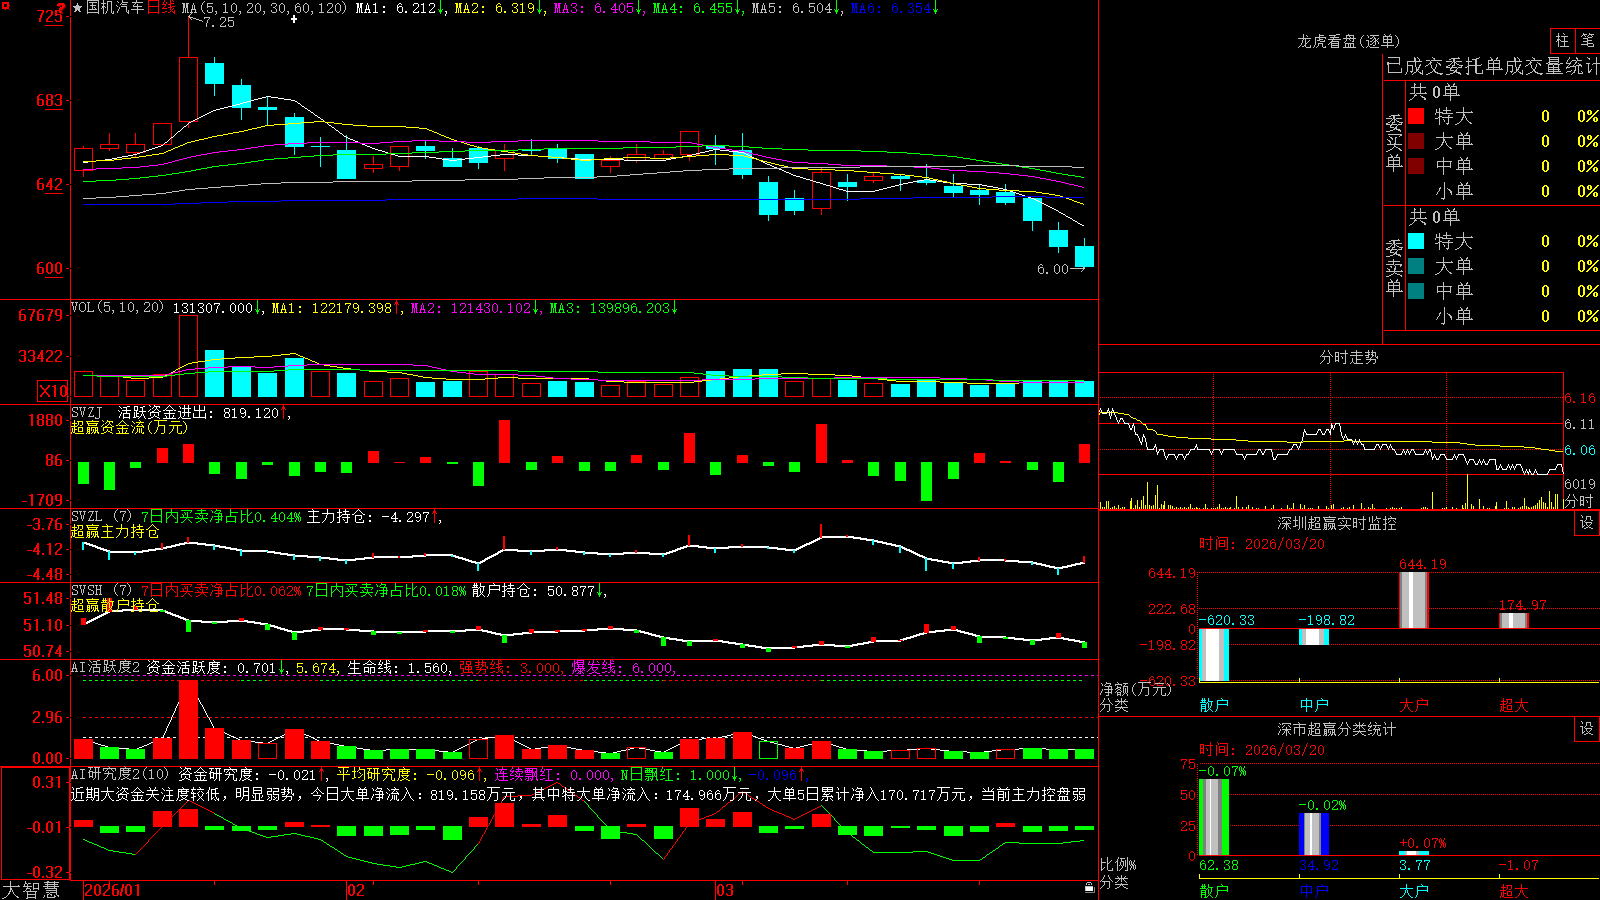1600x900 pixels.
Task: Click the small red square icon in the chart's top-left corner
Action: pyautogui.click(x=6, y=6)
